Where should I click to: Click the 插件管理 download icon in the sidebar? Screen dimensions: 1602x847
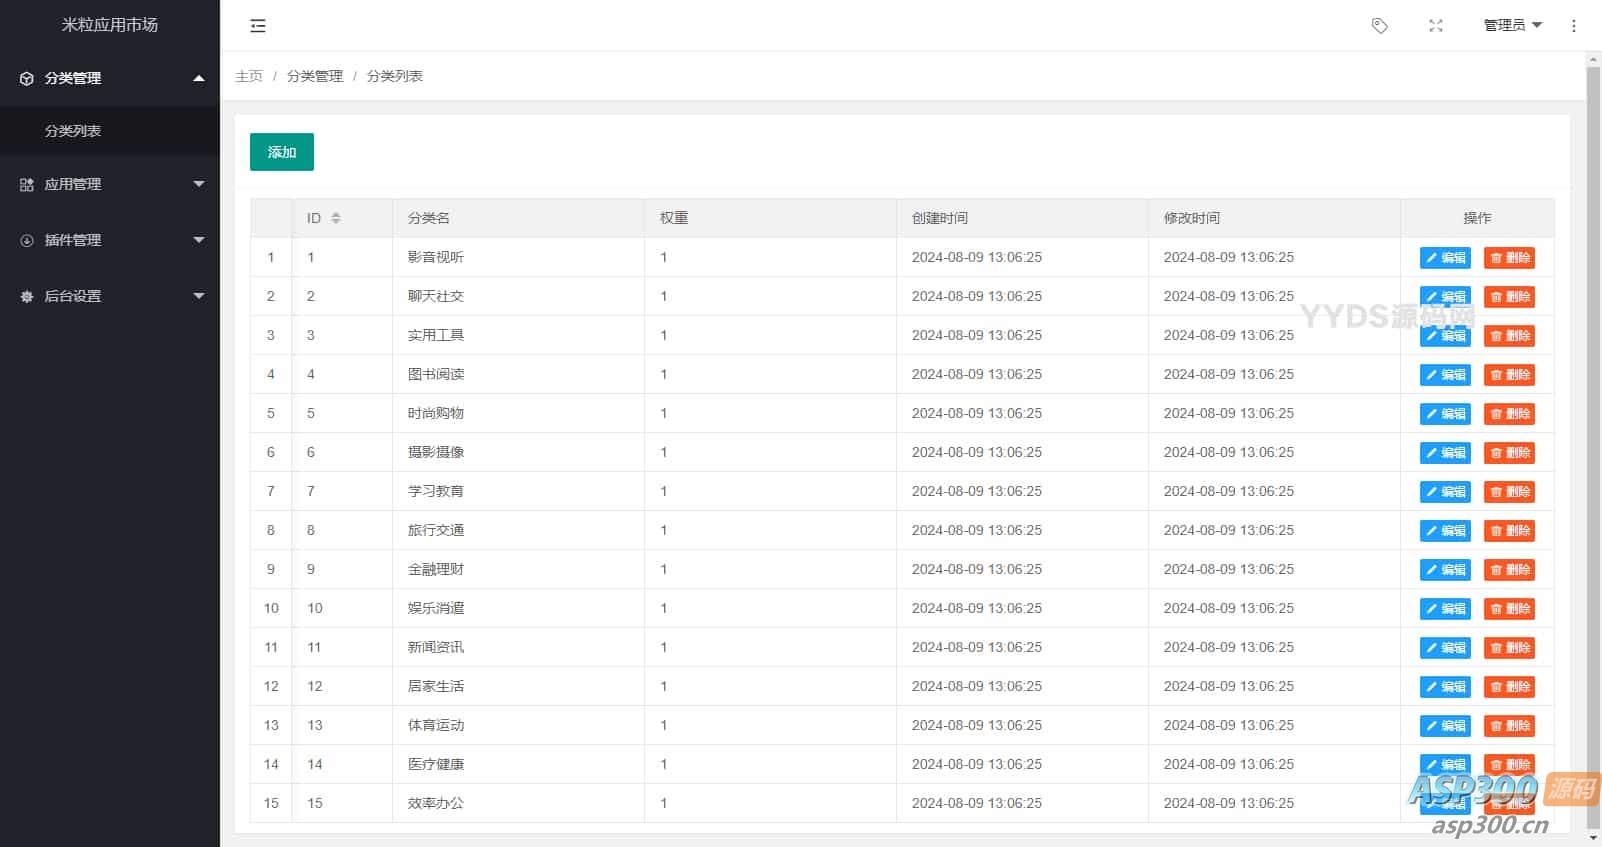tap(27, 241)
